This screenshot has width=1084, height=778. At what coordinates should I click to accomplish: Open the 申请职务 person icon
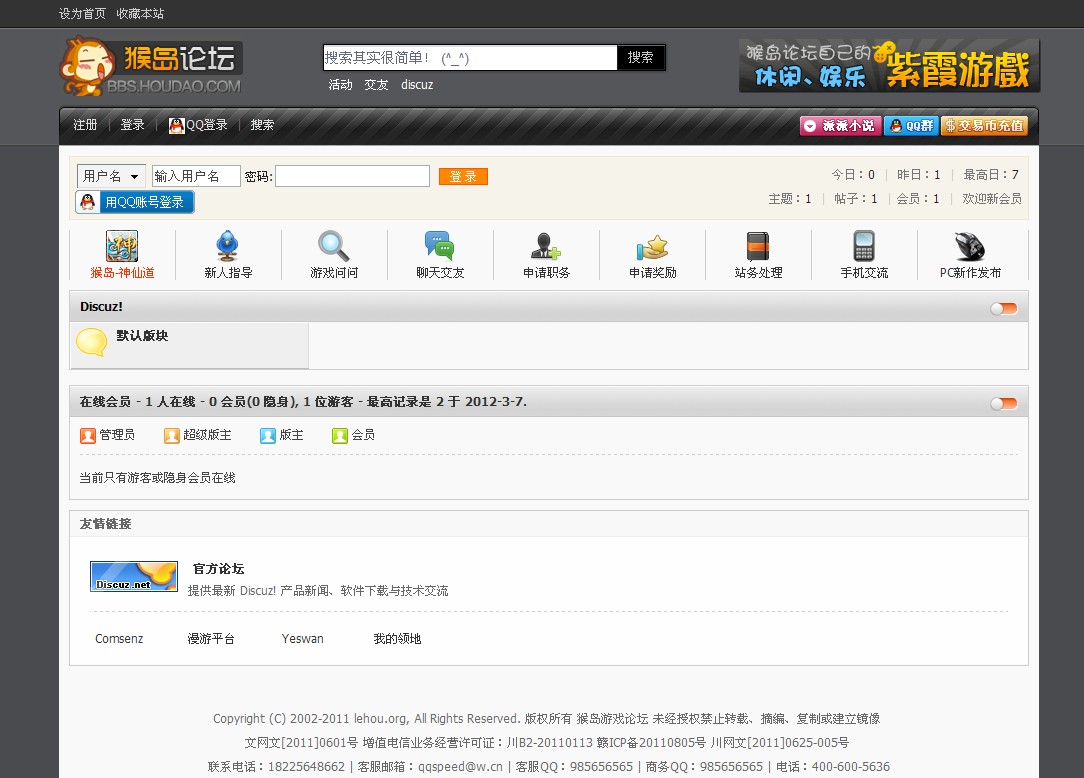tap(545, 246)
